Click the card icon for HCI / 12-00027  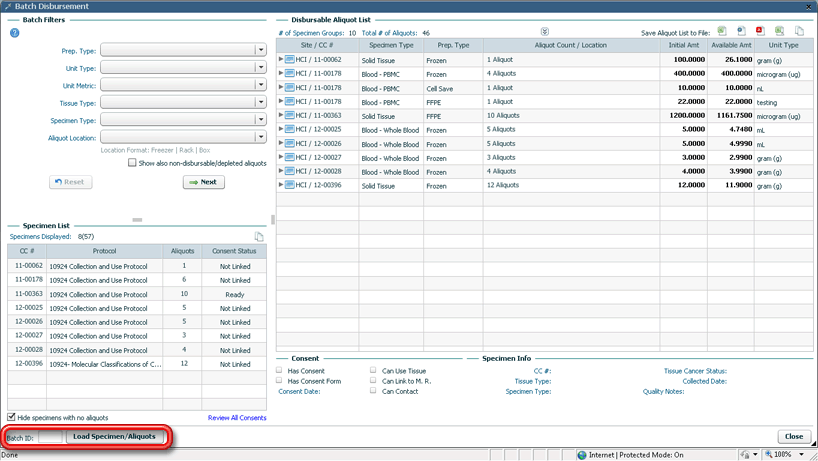(x=290, y=157)
